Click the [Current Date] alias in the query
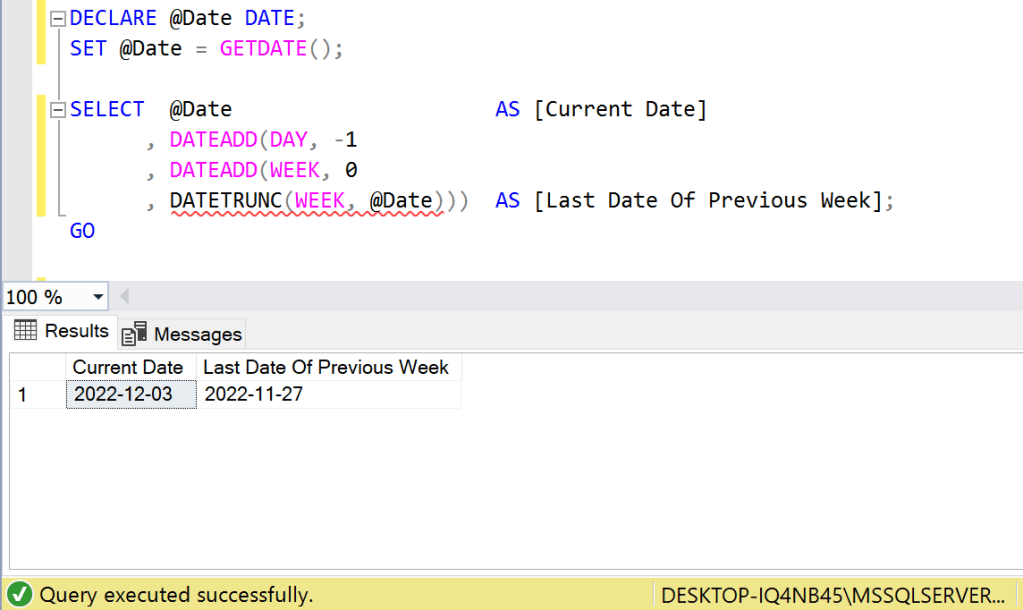This screenshot has height=610, width=1023. point(620,109)
